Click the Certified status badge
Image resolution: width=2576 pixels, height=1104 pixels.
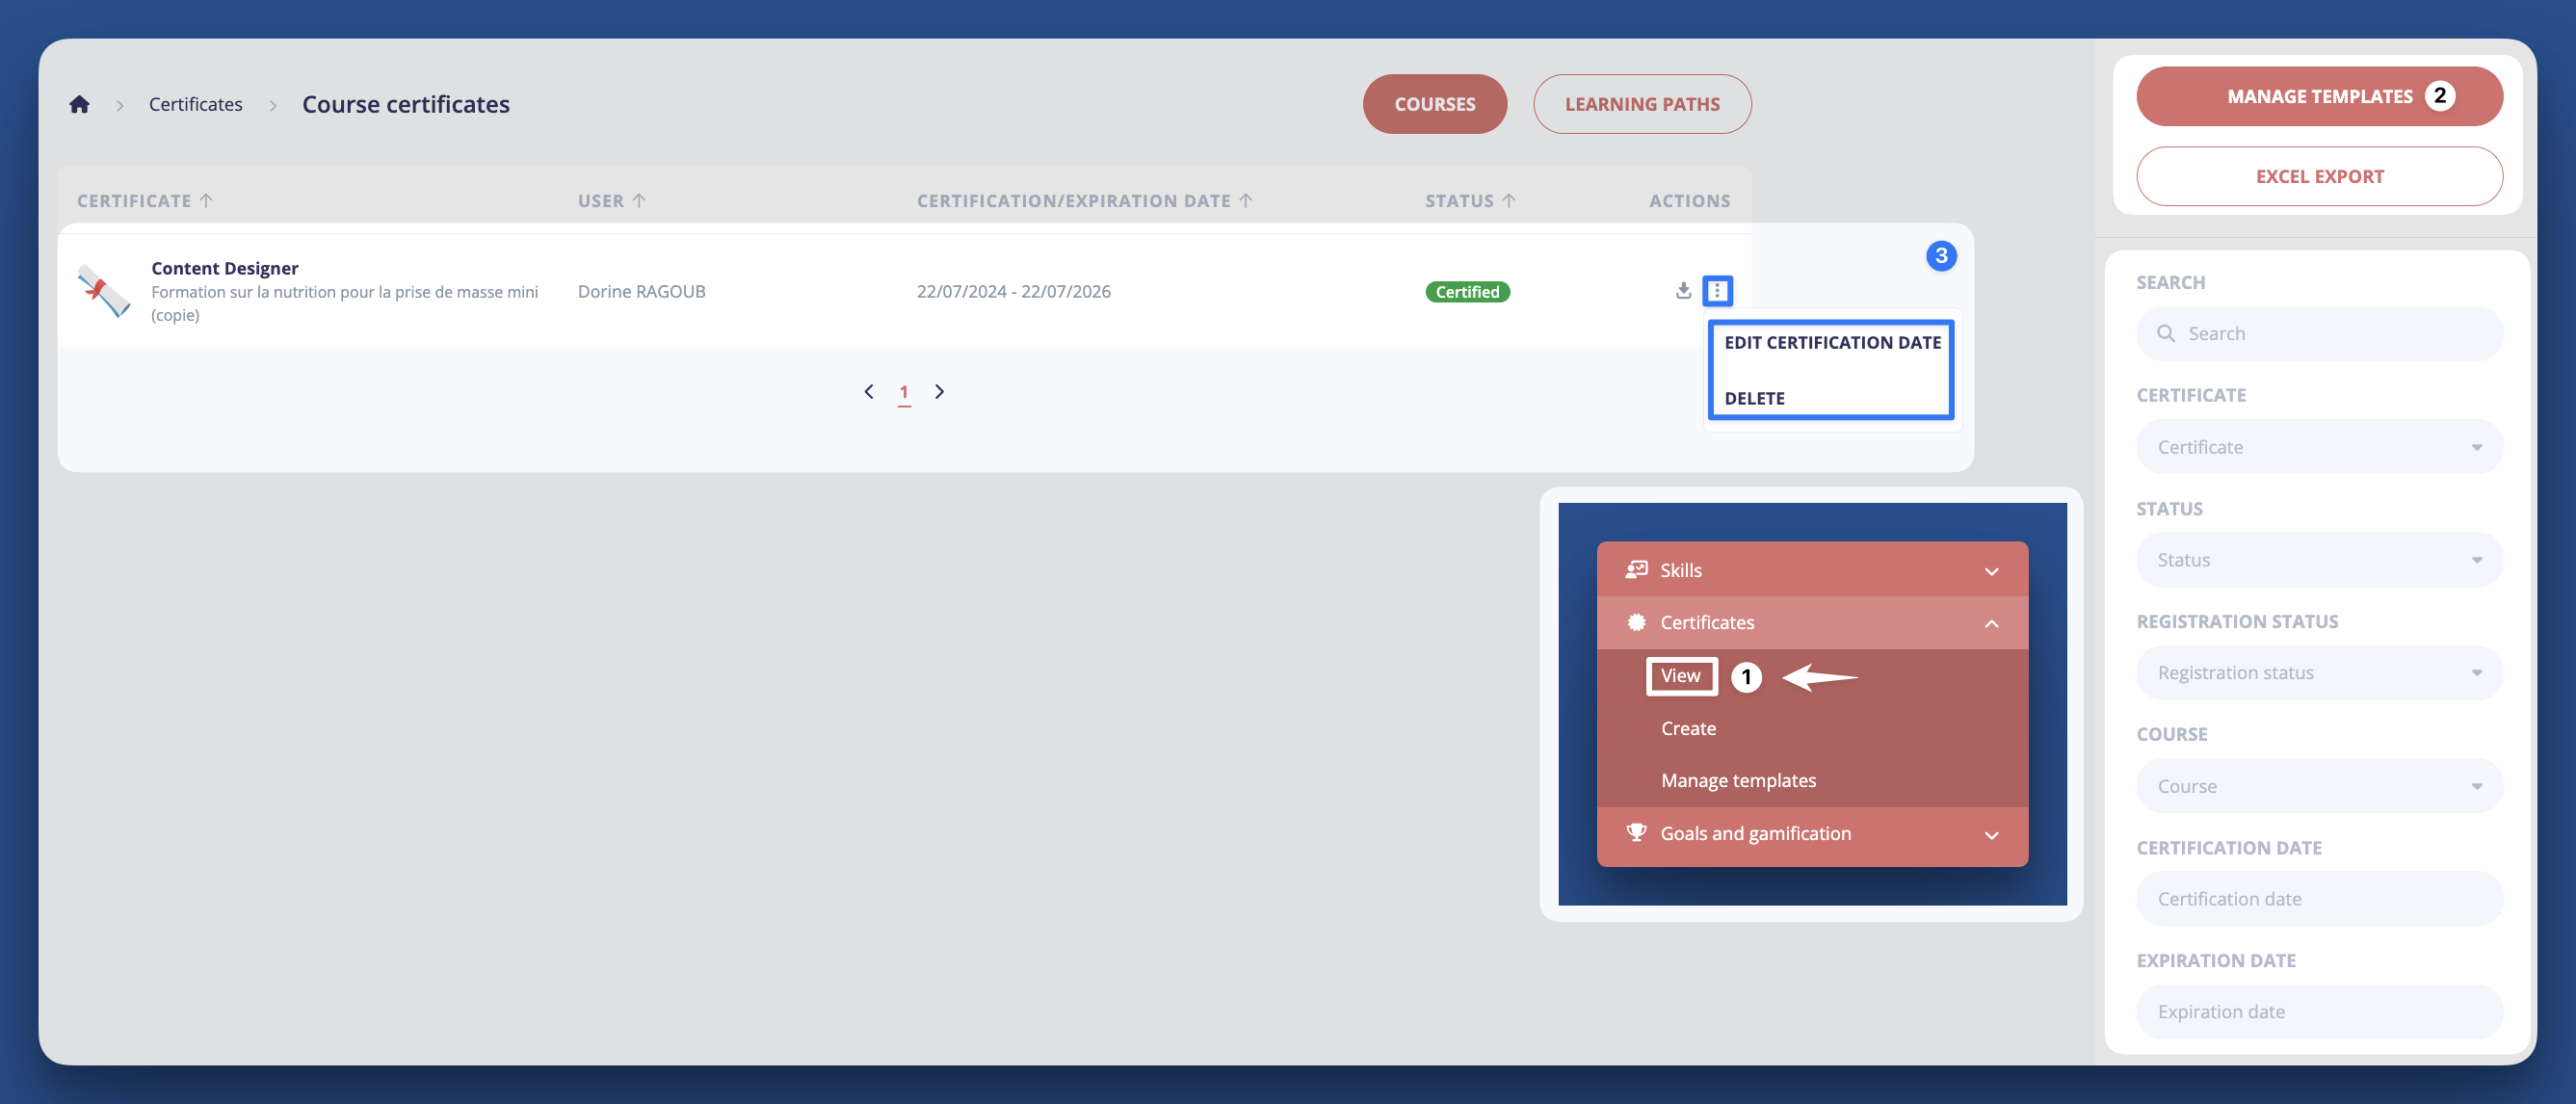1466,292
